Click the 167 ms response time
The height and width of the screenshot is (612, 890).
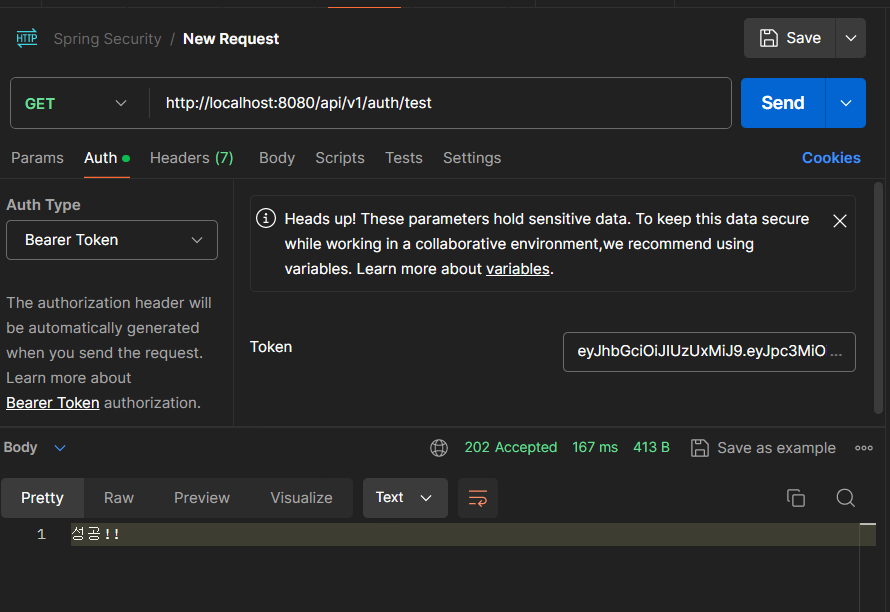click(595, 447)
